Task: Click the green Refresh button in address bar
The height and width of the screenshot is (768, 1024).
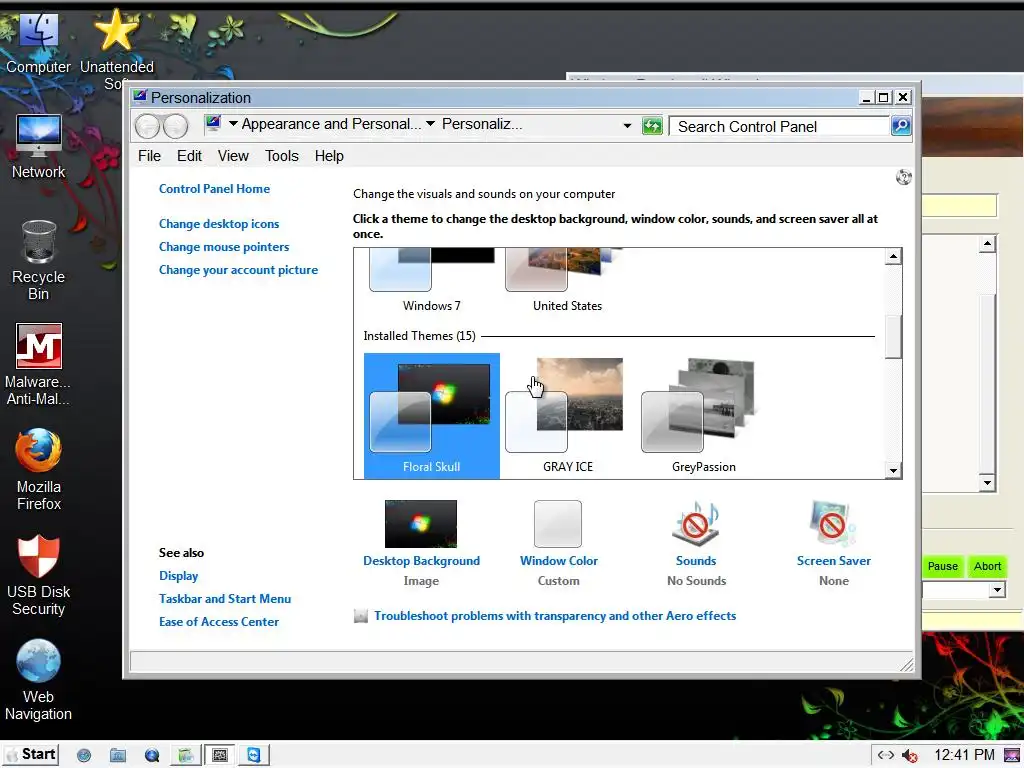Action: [x=652, y=126]
